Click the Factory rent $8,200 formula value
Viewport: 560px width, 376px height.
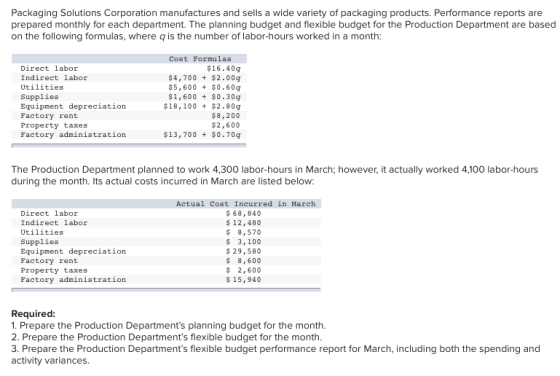[226, 116]
